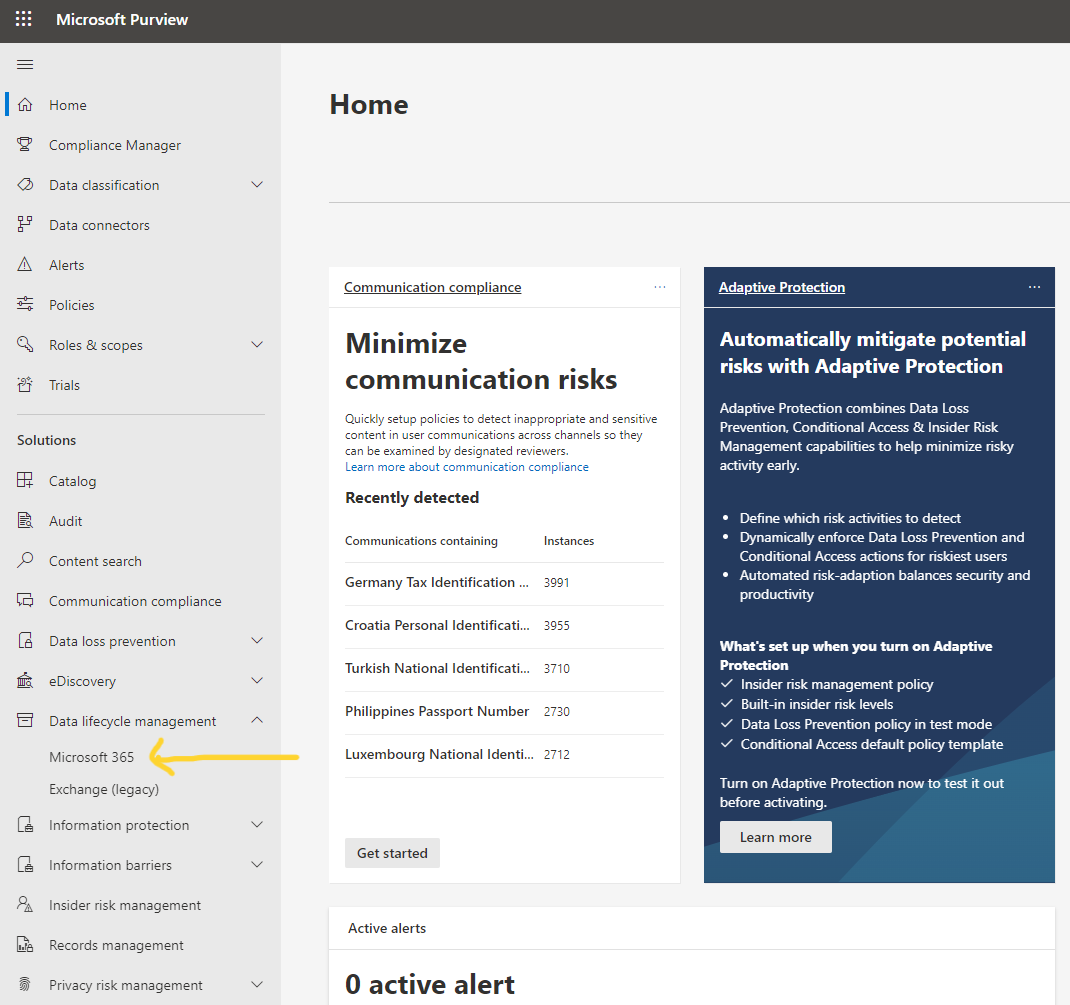This screenshot has height=1005, width=1070.
Task: Click the Data connectors icon
Action: click(25, 224)
